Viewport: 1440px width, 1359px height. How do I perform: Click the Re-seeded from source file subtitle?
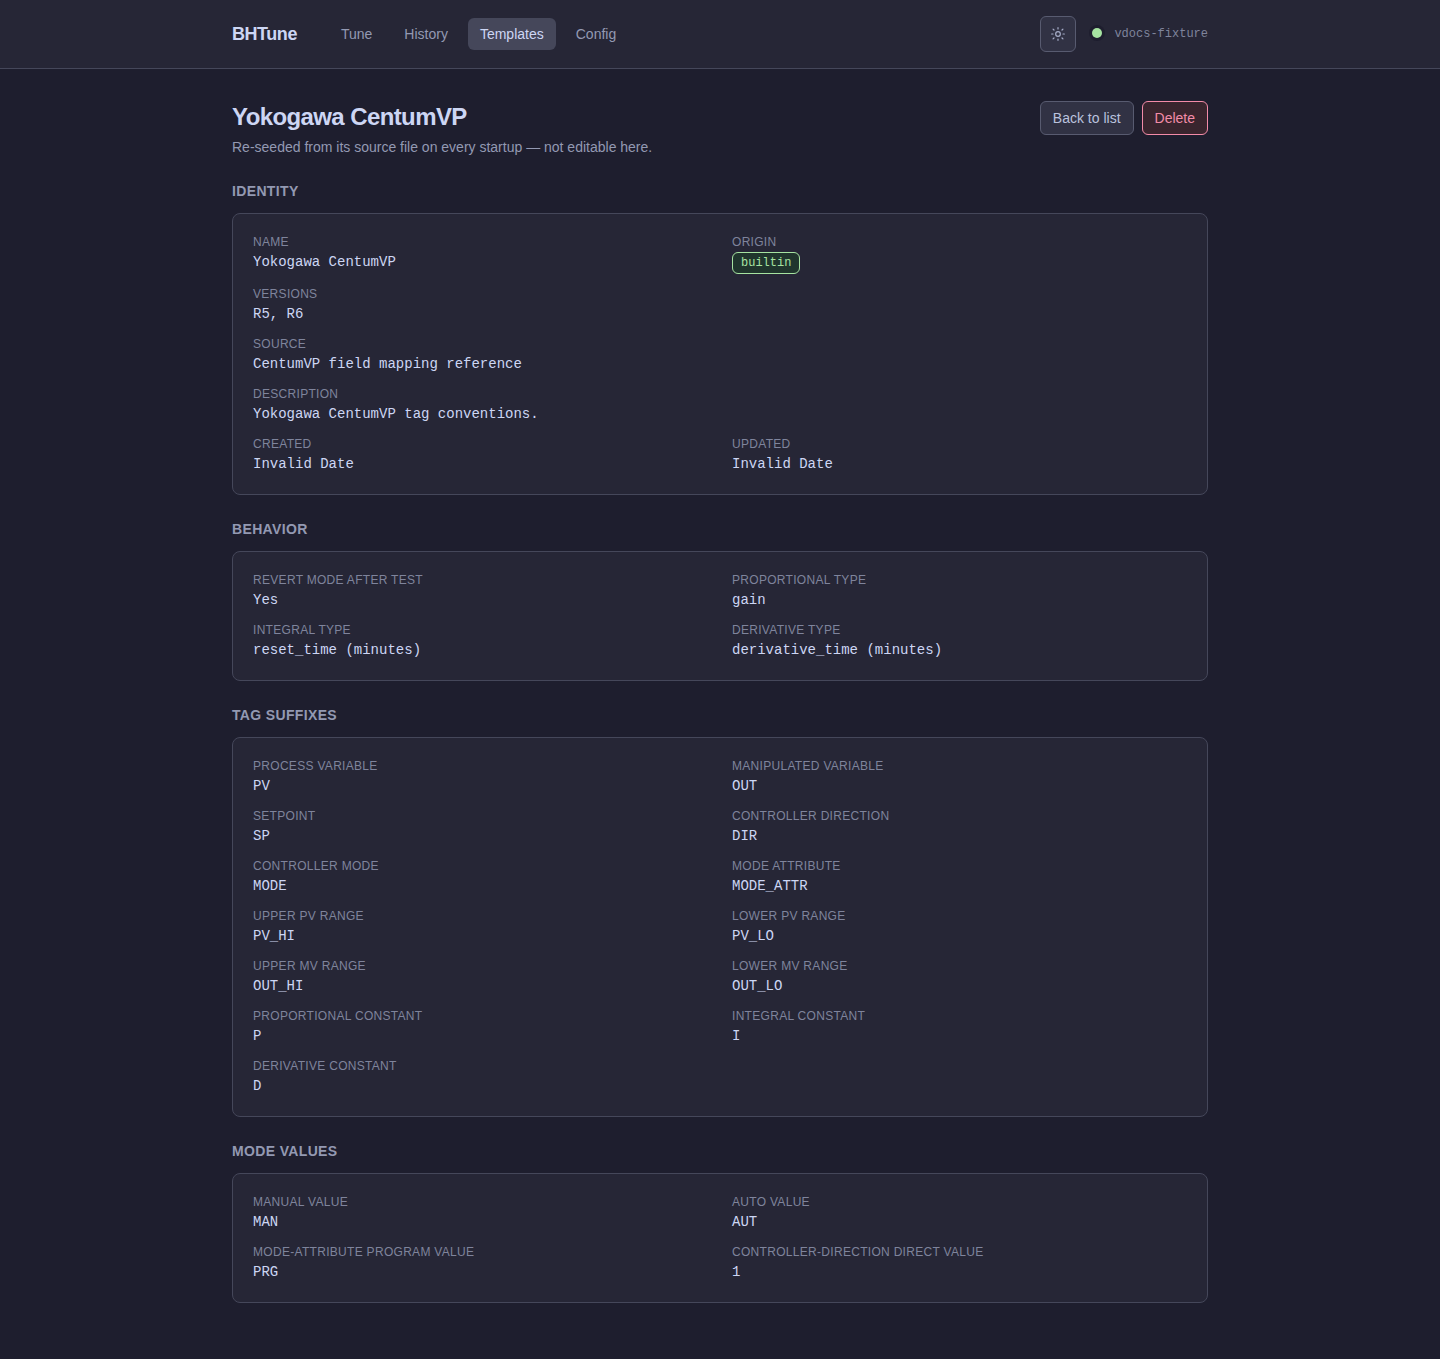pyautogui.click(x=442, y=147)
